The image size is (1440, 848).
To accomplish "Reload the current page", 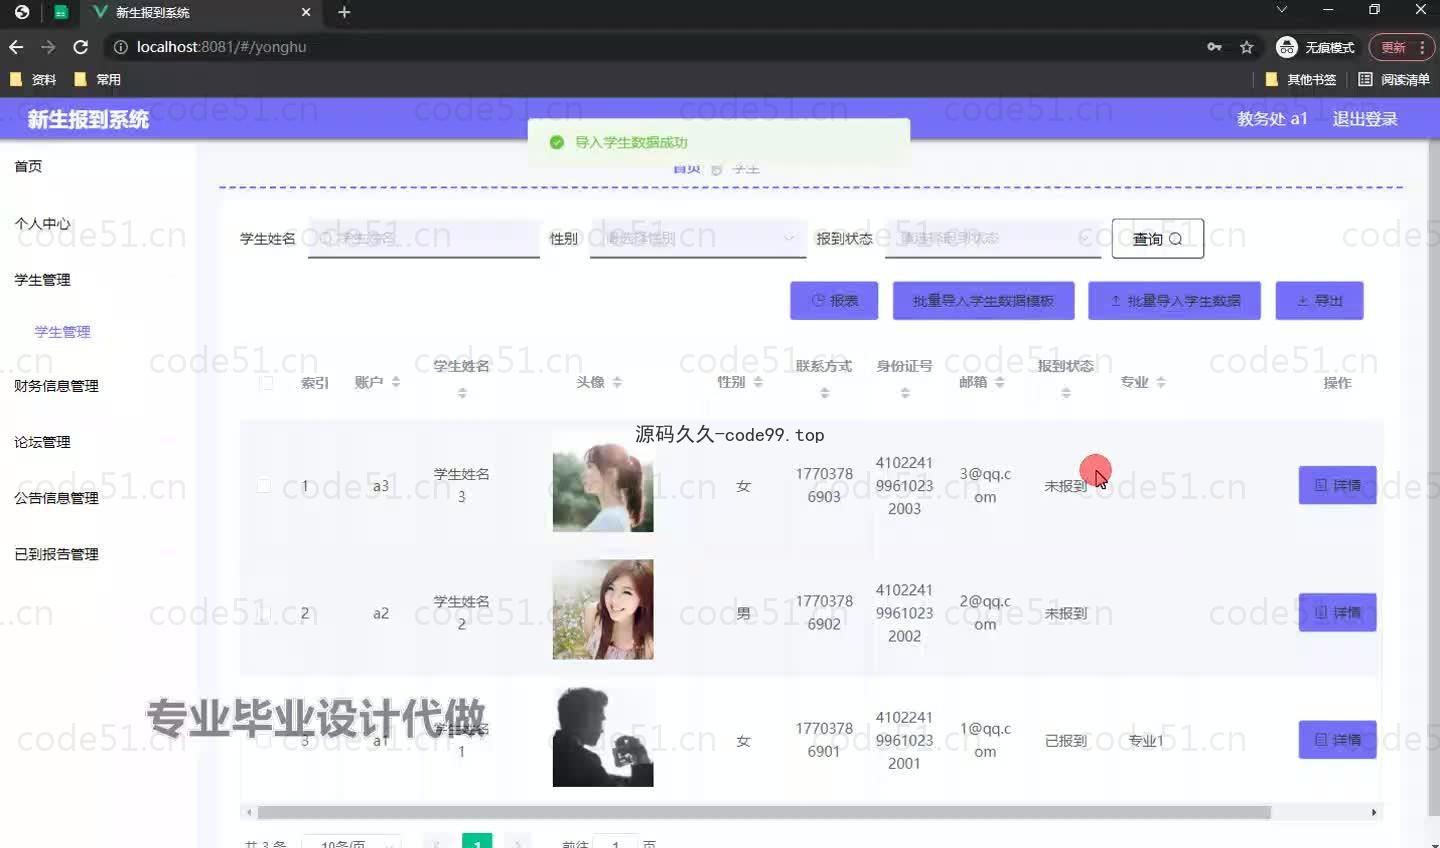I will pyautogui.click(x=81, y=47).
